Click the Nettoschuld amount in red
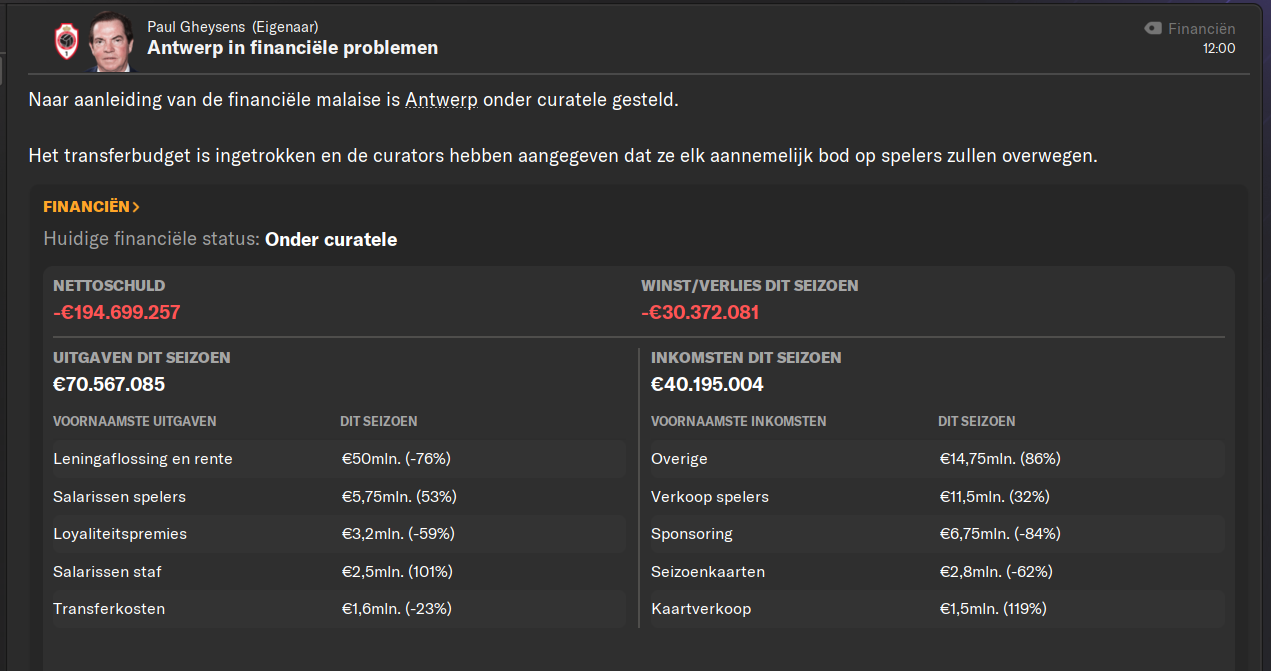This screenshot has width=1271, height=671. point(116,312)
